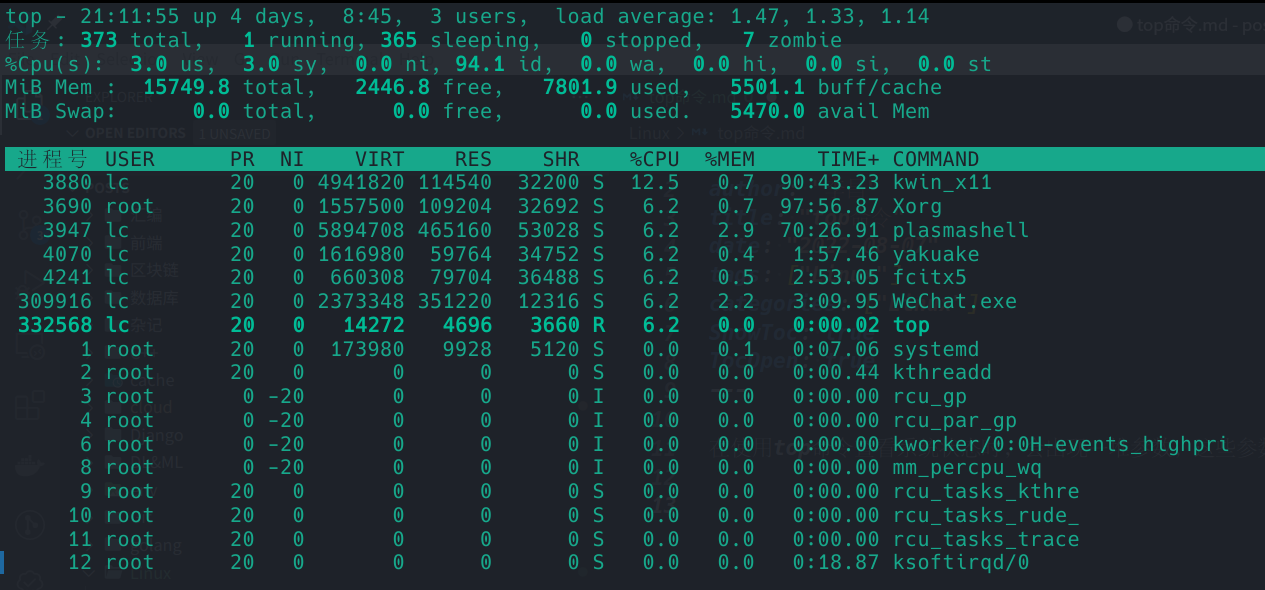Select the WeChat.exe process name
This screenshot has width=1265, height=590.
point(955,301)
